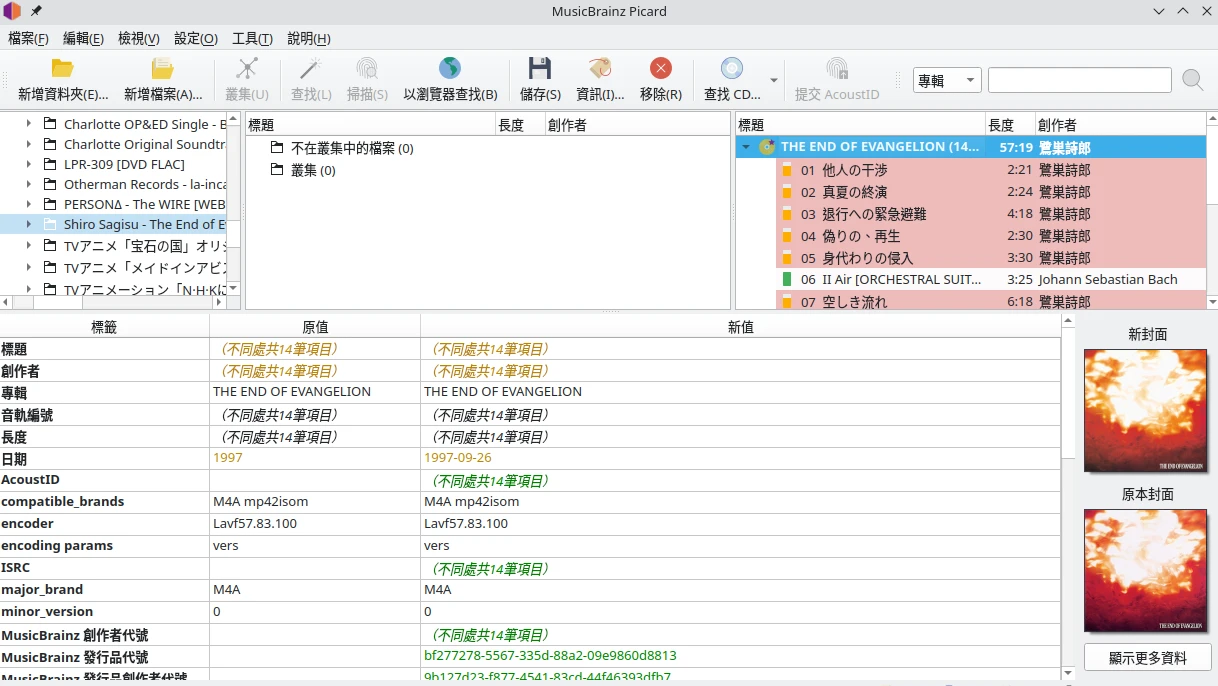
Task: Open the 專輯 search type dropdown
Action: (x=947, y=81)
